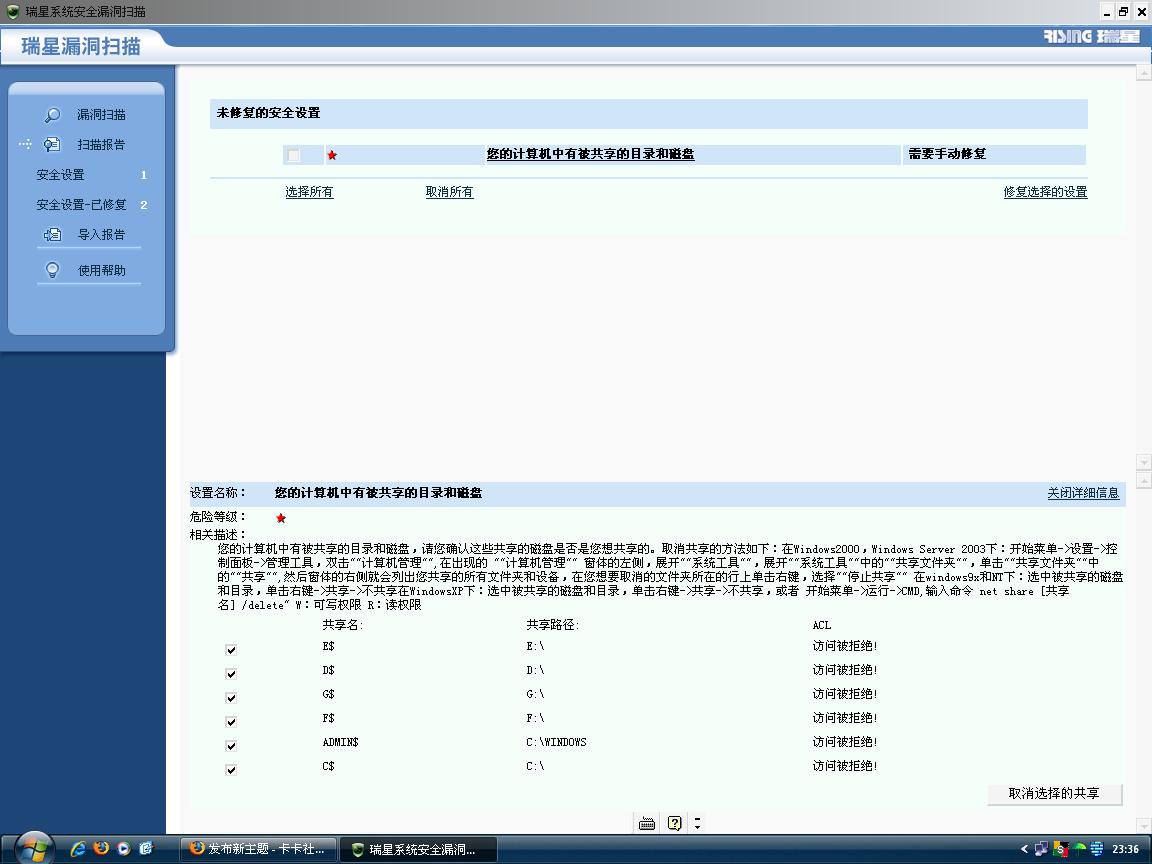Viewport: 1152px width, 864px height.
Task: Click the count 2 next to 安全设置-已修复
Action: coord(143,205)
